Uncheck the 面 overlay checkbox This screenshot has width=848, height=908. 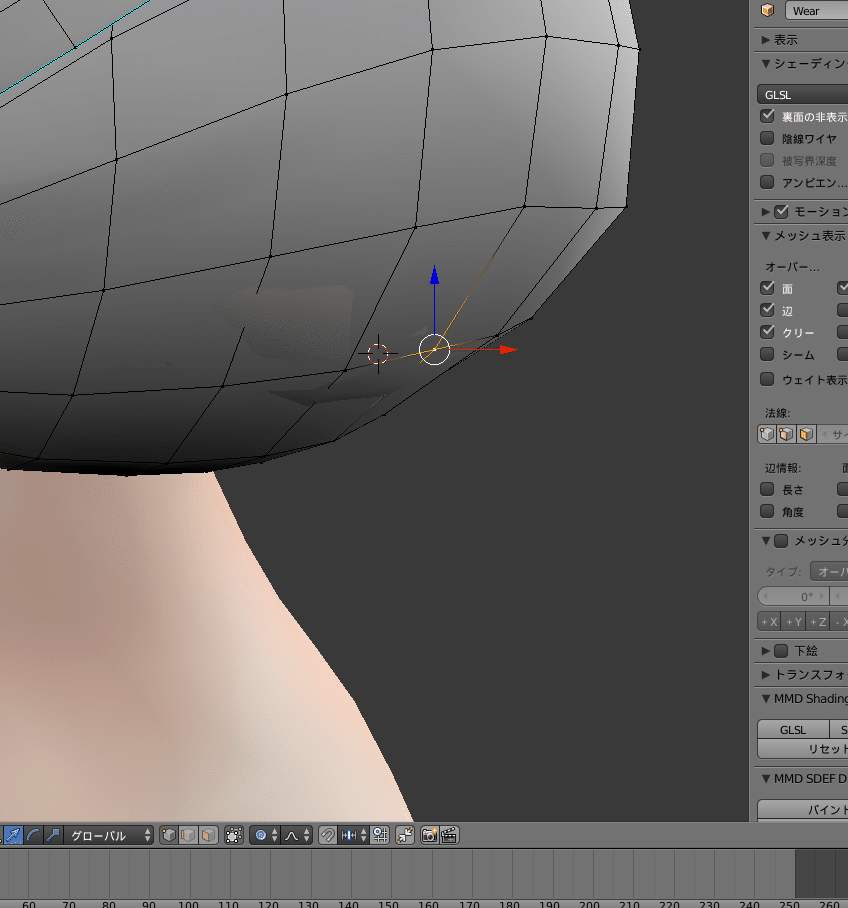(x=767, y=288)
